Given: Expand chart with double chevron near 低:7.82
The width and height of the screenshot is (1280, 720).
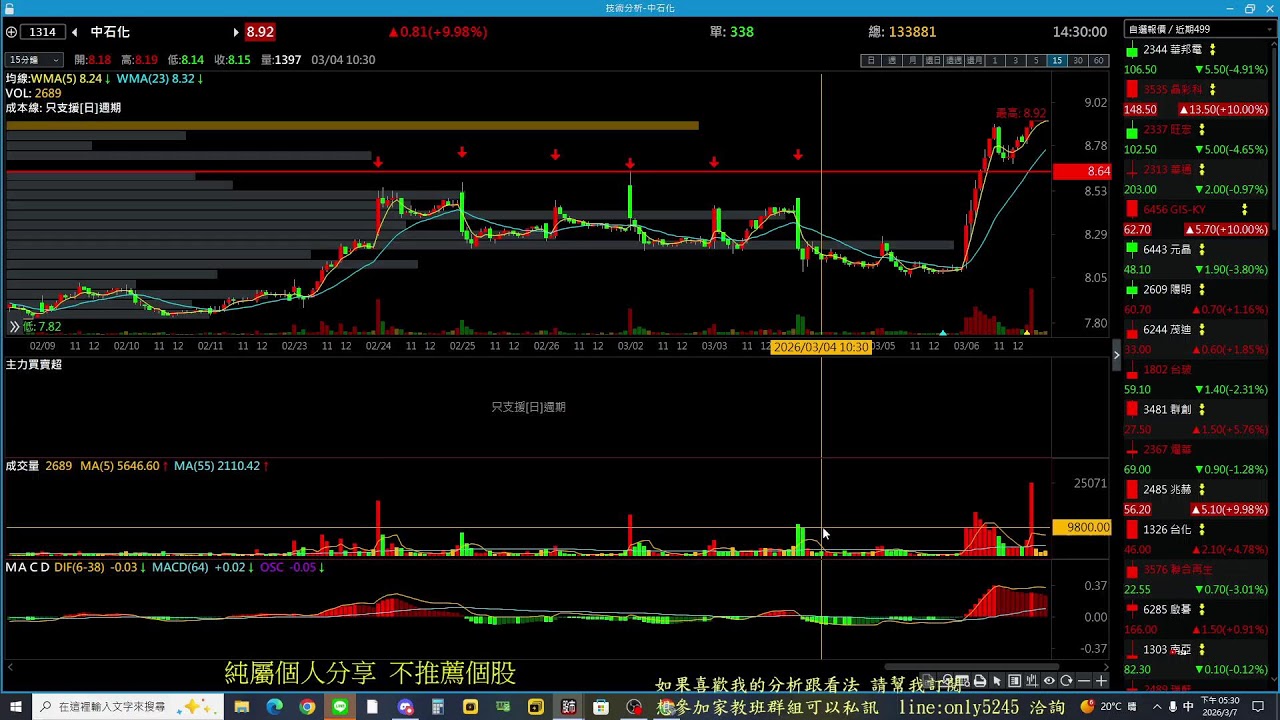Looking at the screenshot, I should 14,327.
